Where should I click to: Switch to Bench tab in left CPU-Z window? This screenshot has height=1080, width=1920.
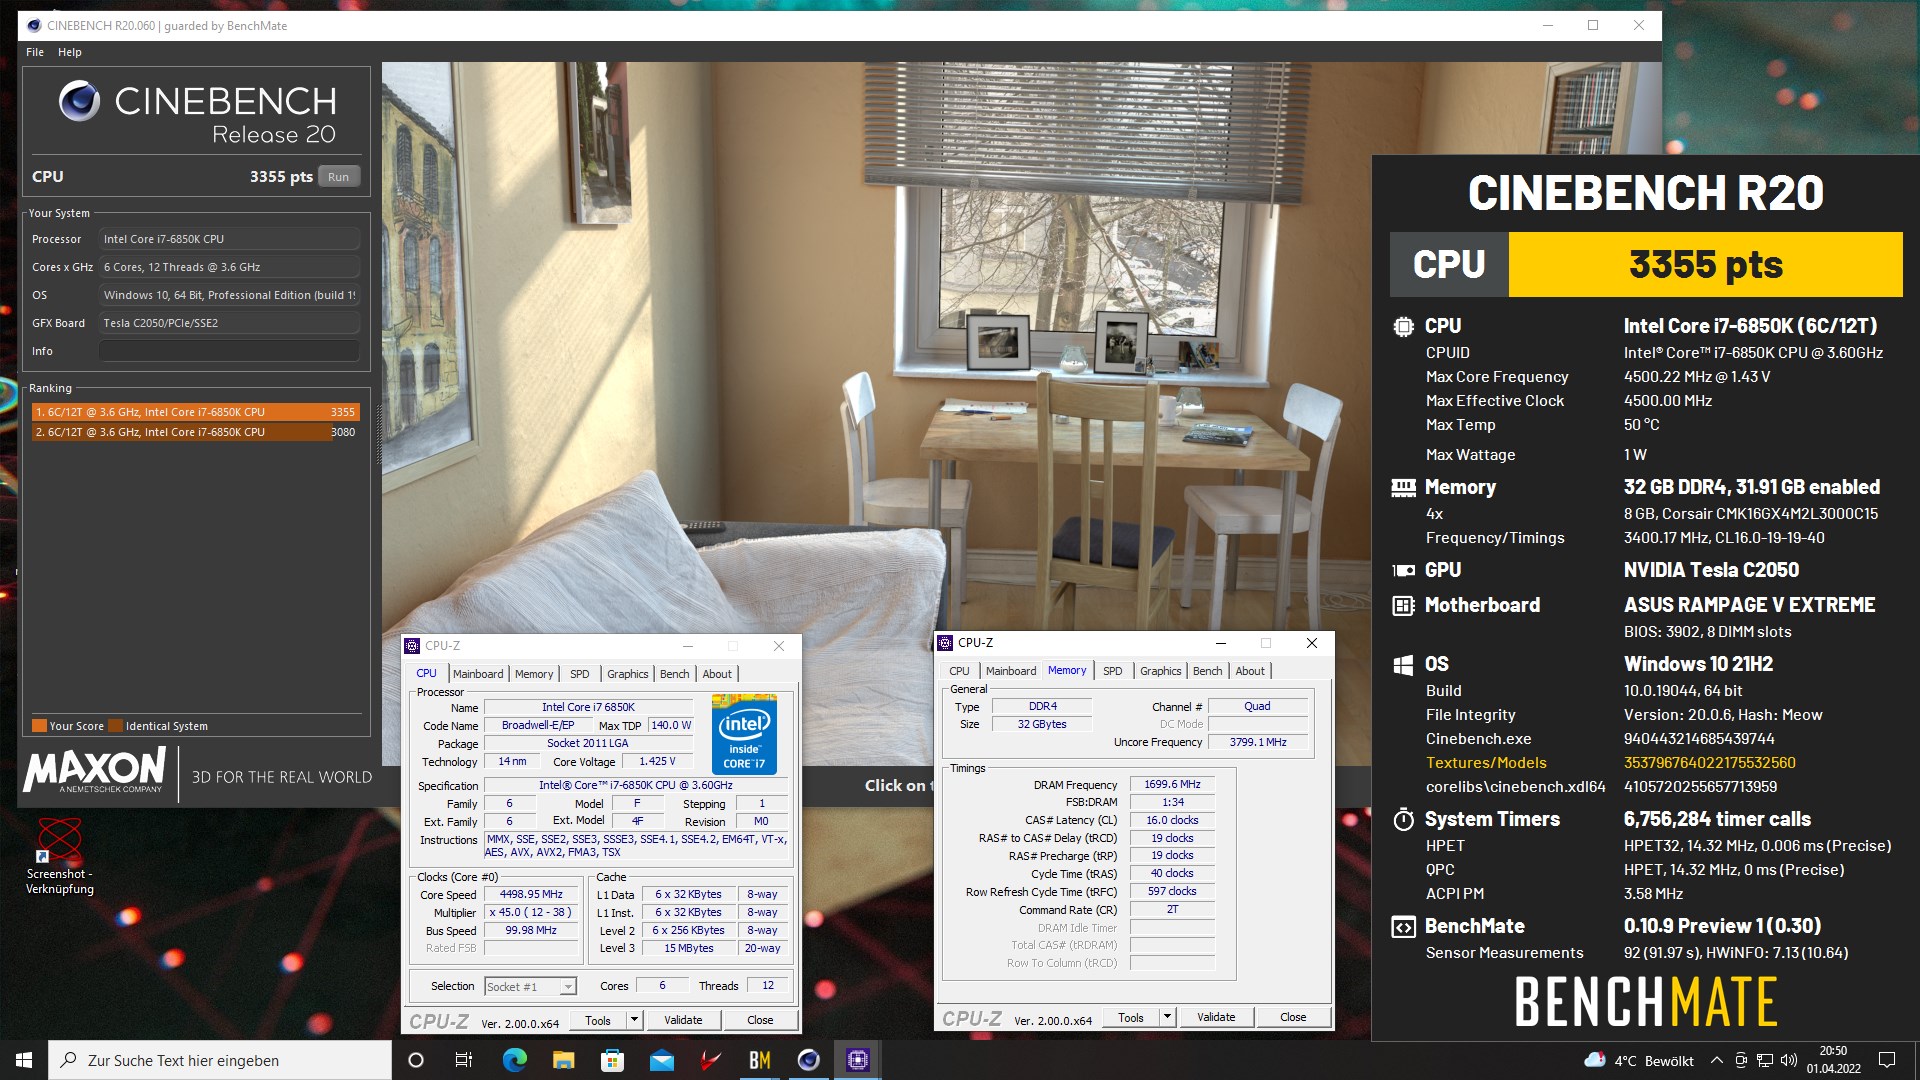[x=675, y=674]
